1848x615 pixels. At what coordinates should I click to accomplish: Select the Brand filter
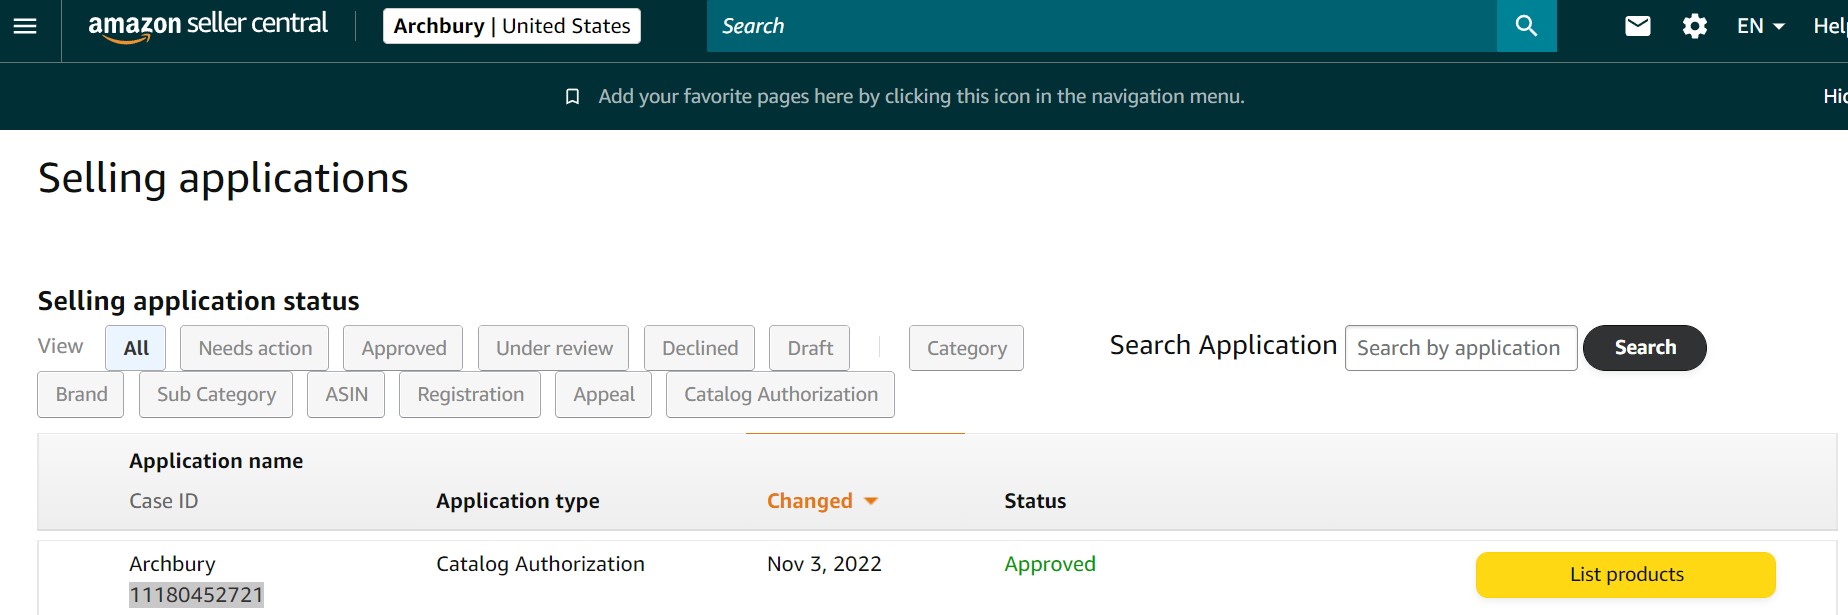tap(81, 395)
